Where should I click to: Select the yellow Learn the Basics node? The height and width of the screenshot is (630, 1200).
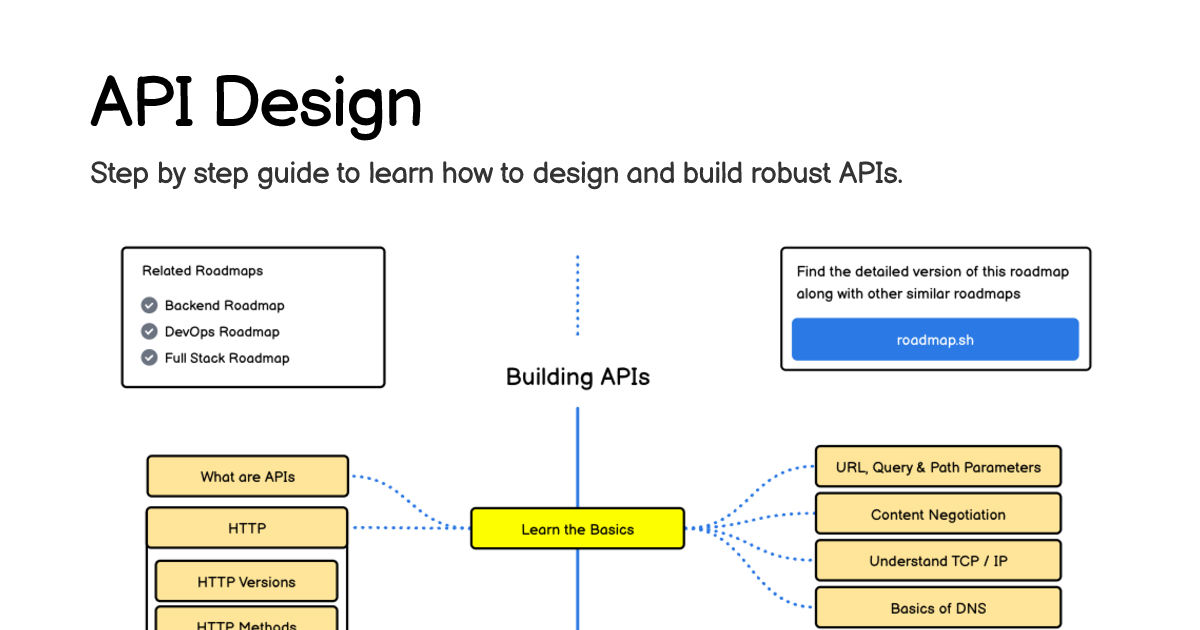(x=577, y=528)
